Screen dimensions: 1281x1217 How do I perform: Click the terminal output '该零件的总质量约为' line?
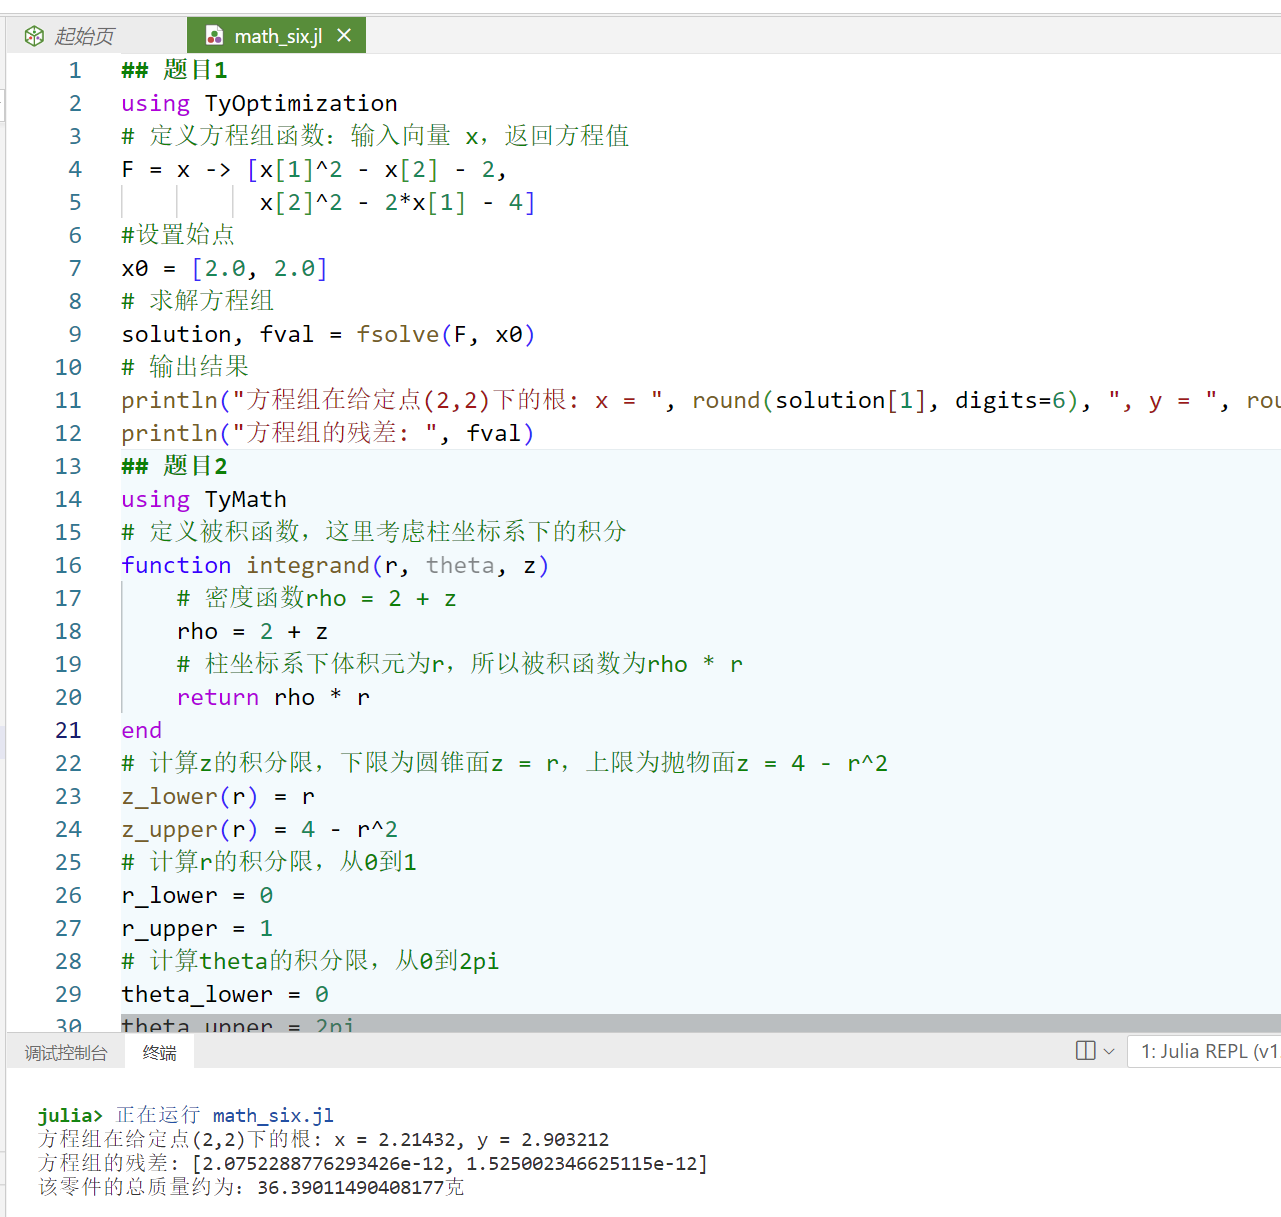pyautogui.click(x=251, y=1187)
